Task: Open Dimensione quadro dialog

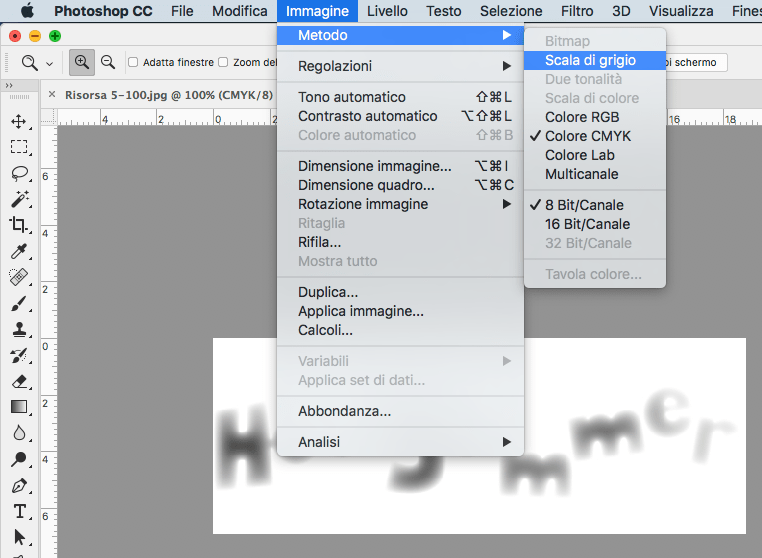Action: point(400,185)
